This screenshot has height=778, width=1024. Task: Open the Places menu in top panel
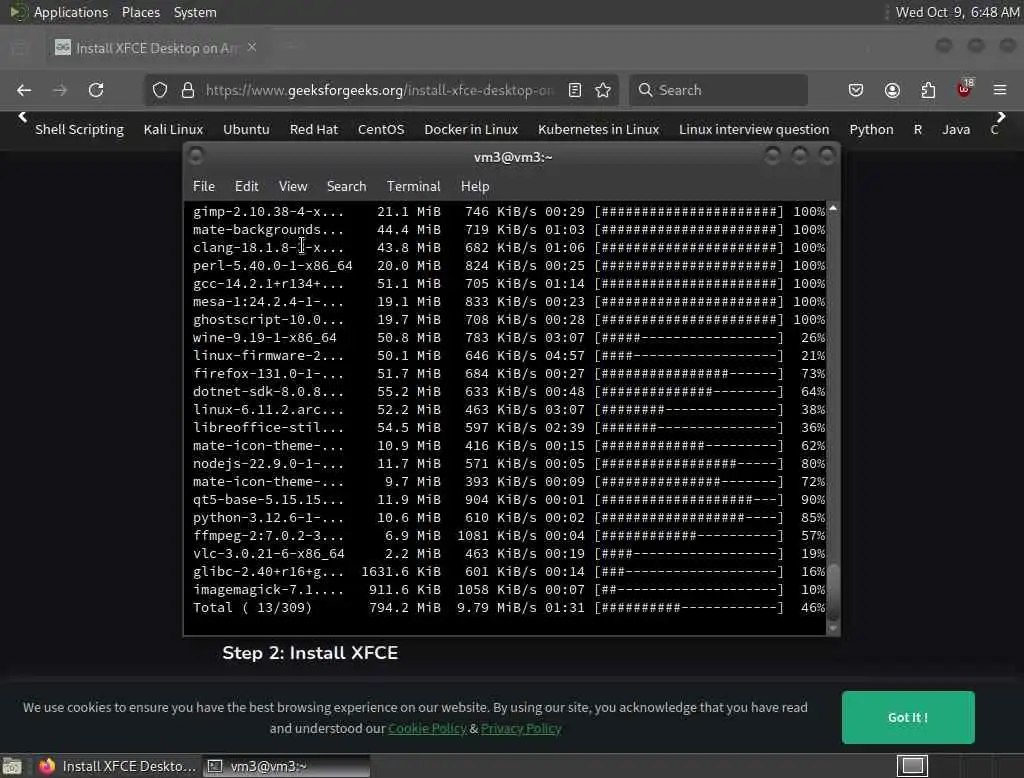[x=140, y=12]
